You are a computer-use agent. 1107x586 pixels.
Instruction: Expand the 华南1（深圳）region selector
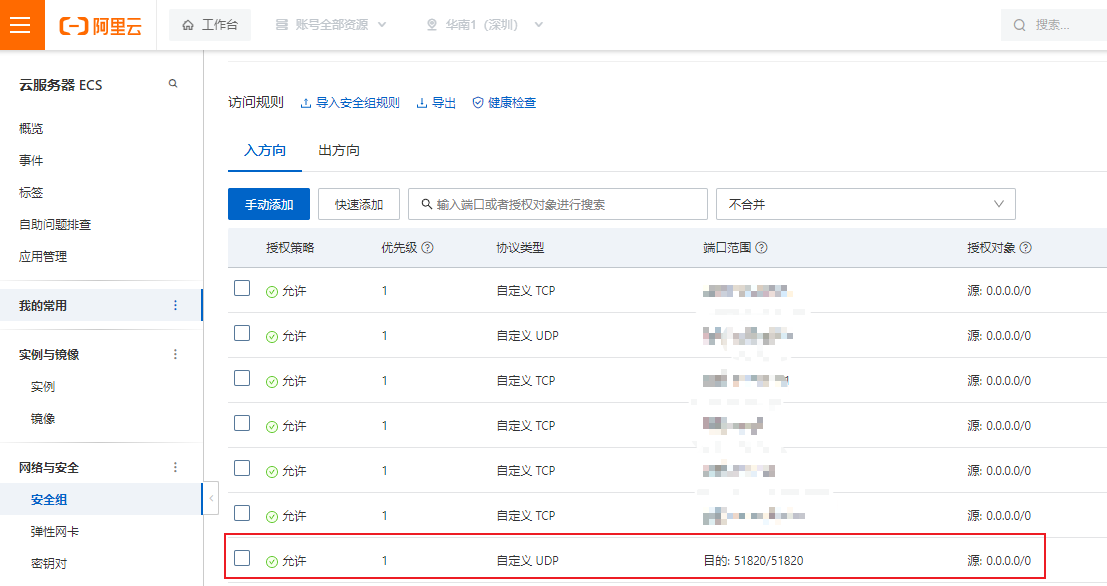(x=484, y=25)
